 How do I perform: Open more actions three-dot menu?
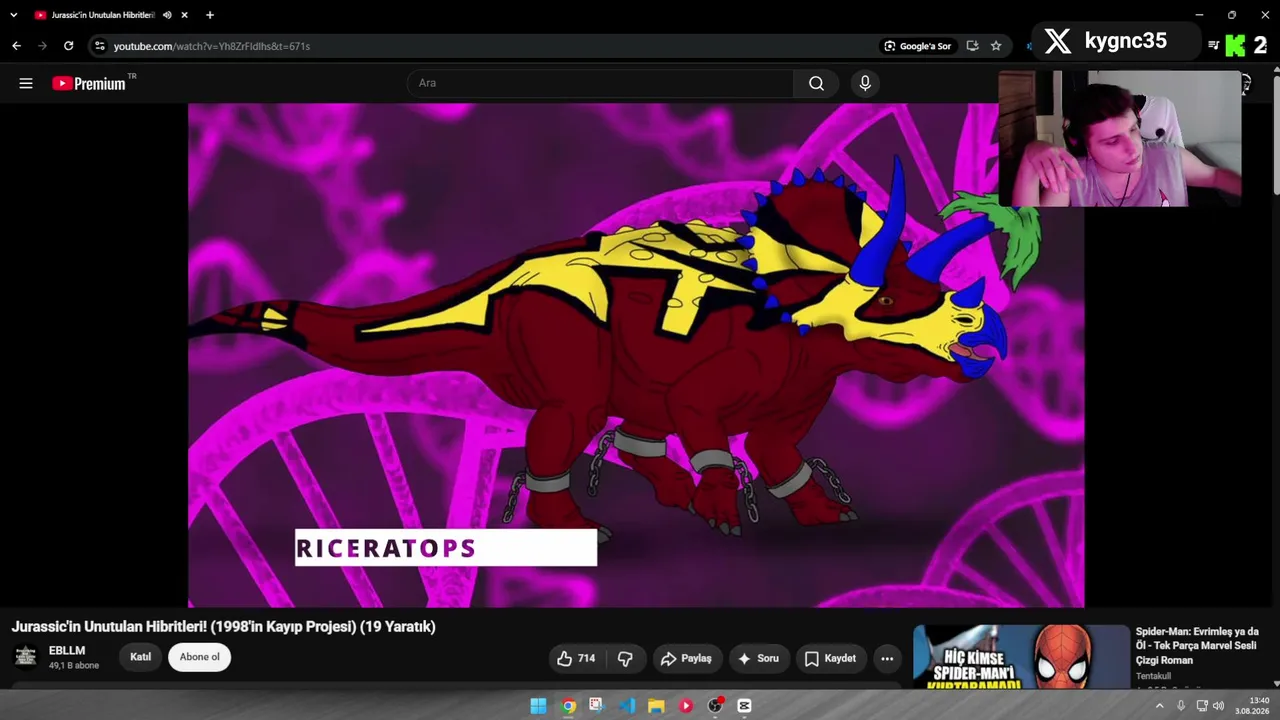(887, 658)
